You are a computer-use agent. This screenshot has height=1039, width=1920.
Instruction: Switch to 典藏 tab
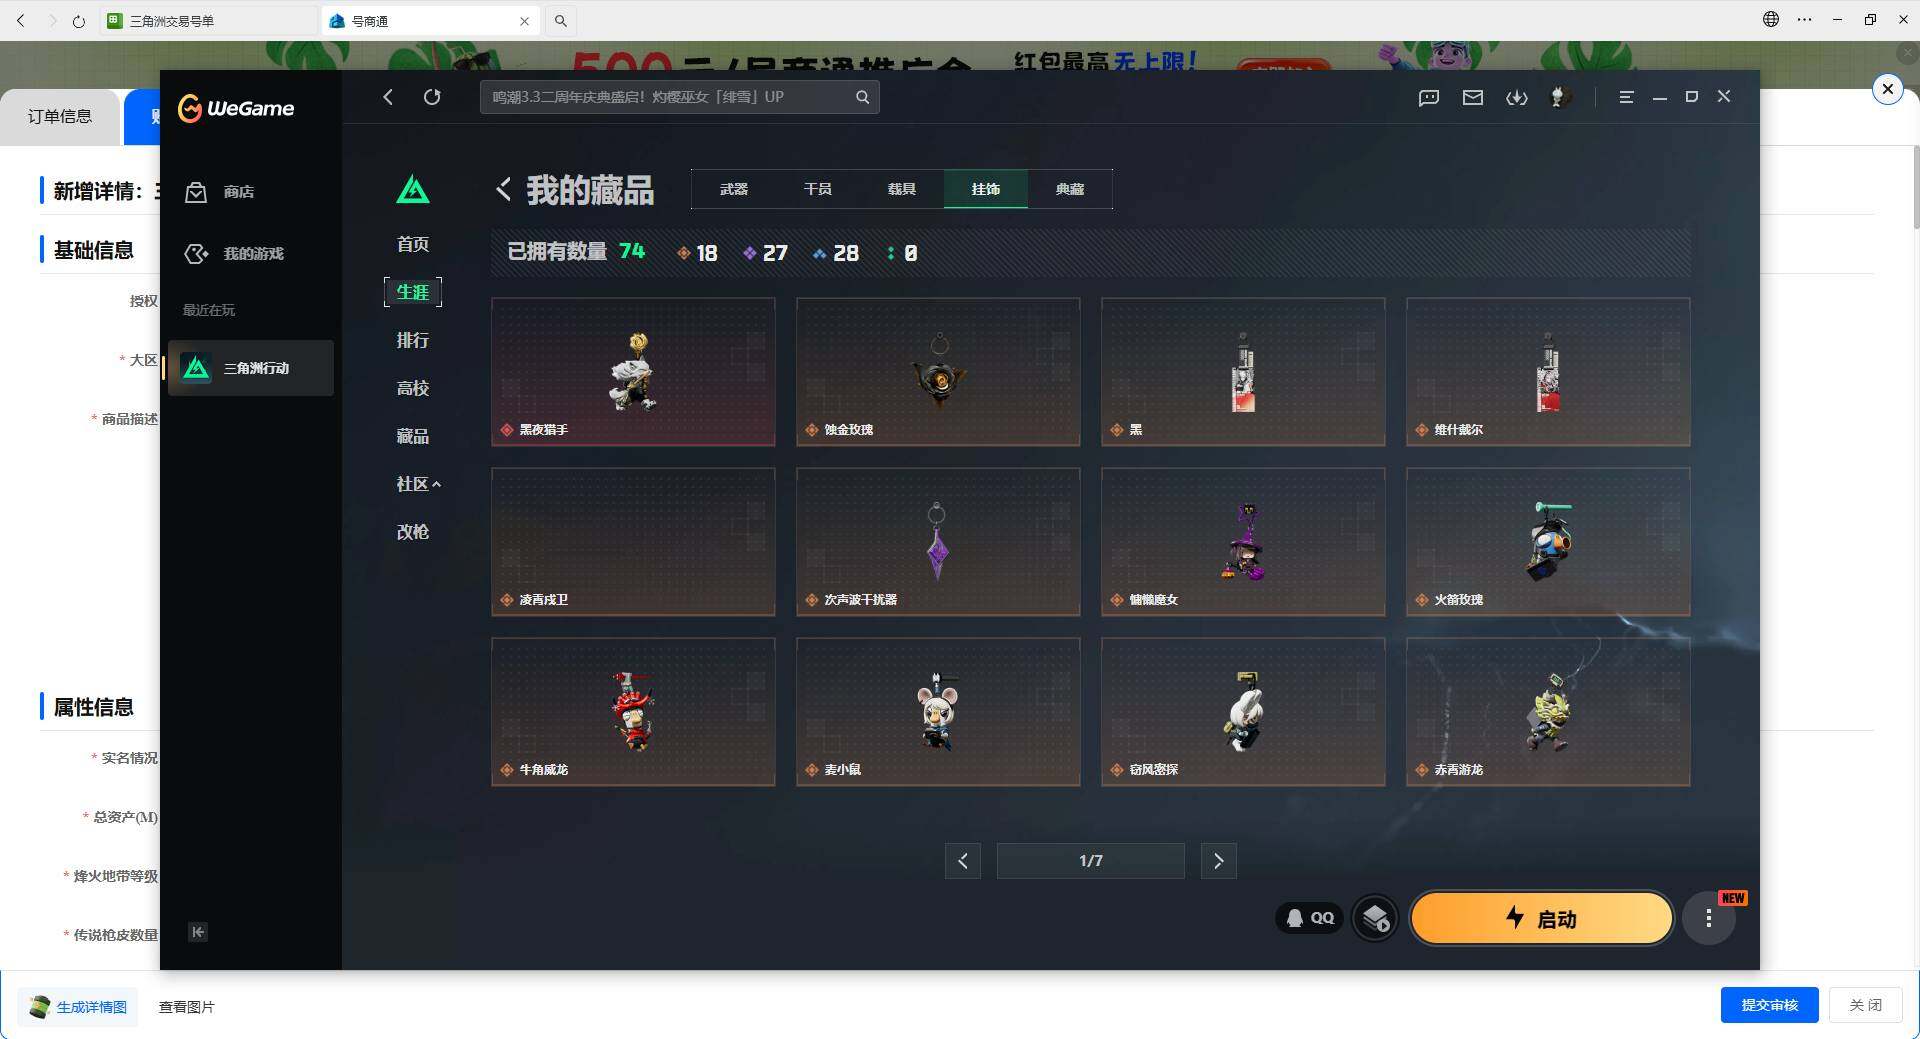(1070, 189)
